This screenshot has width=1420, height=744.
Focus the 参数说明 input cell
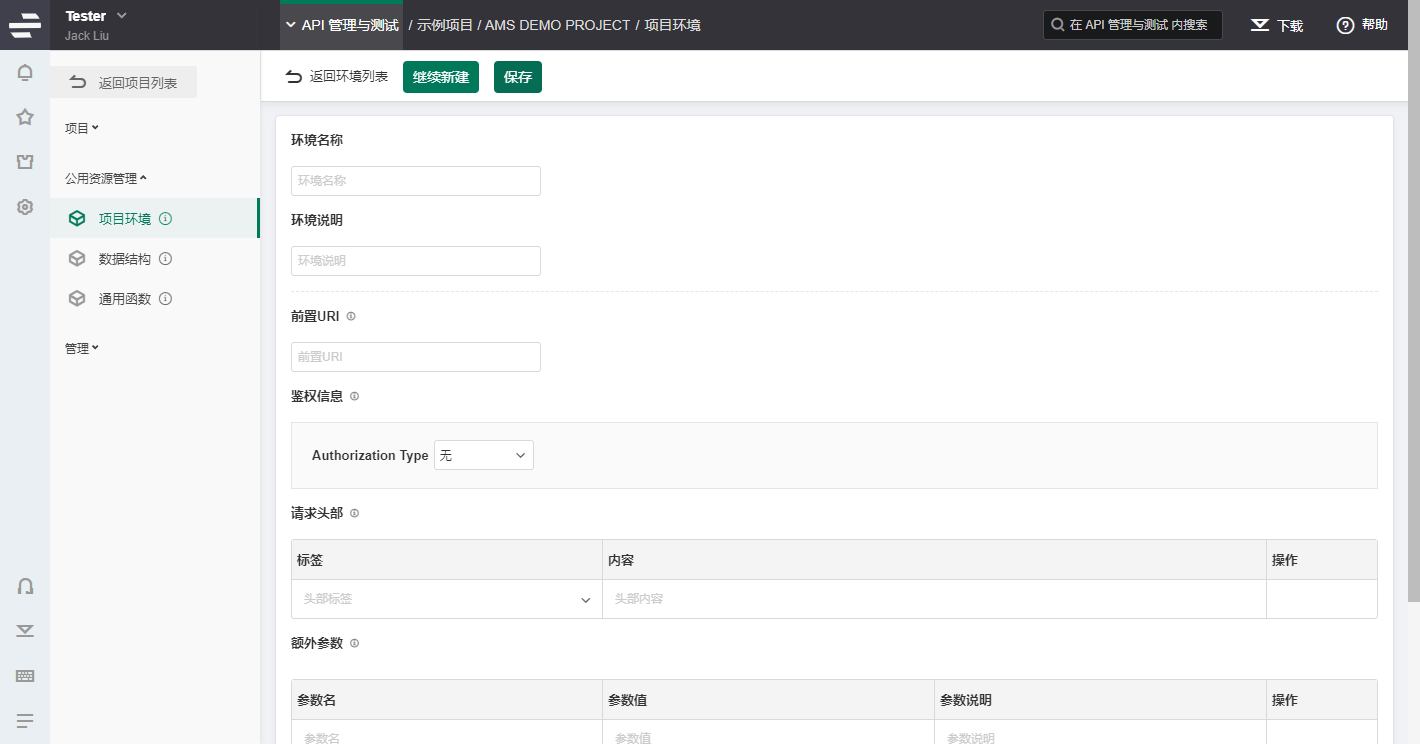pyautogui.click(x=1100, y=733)
